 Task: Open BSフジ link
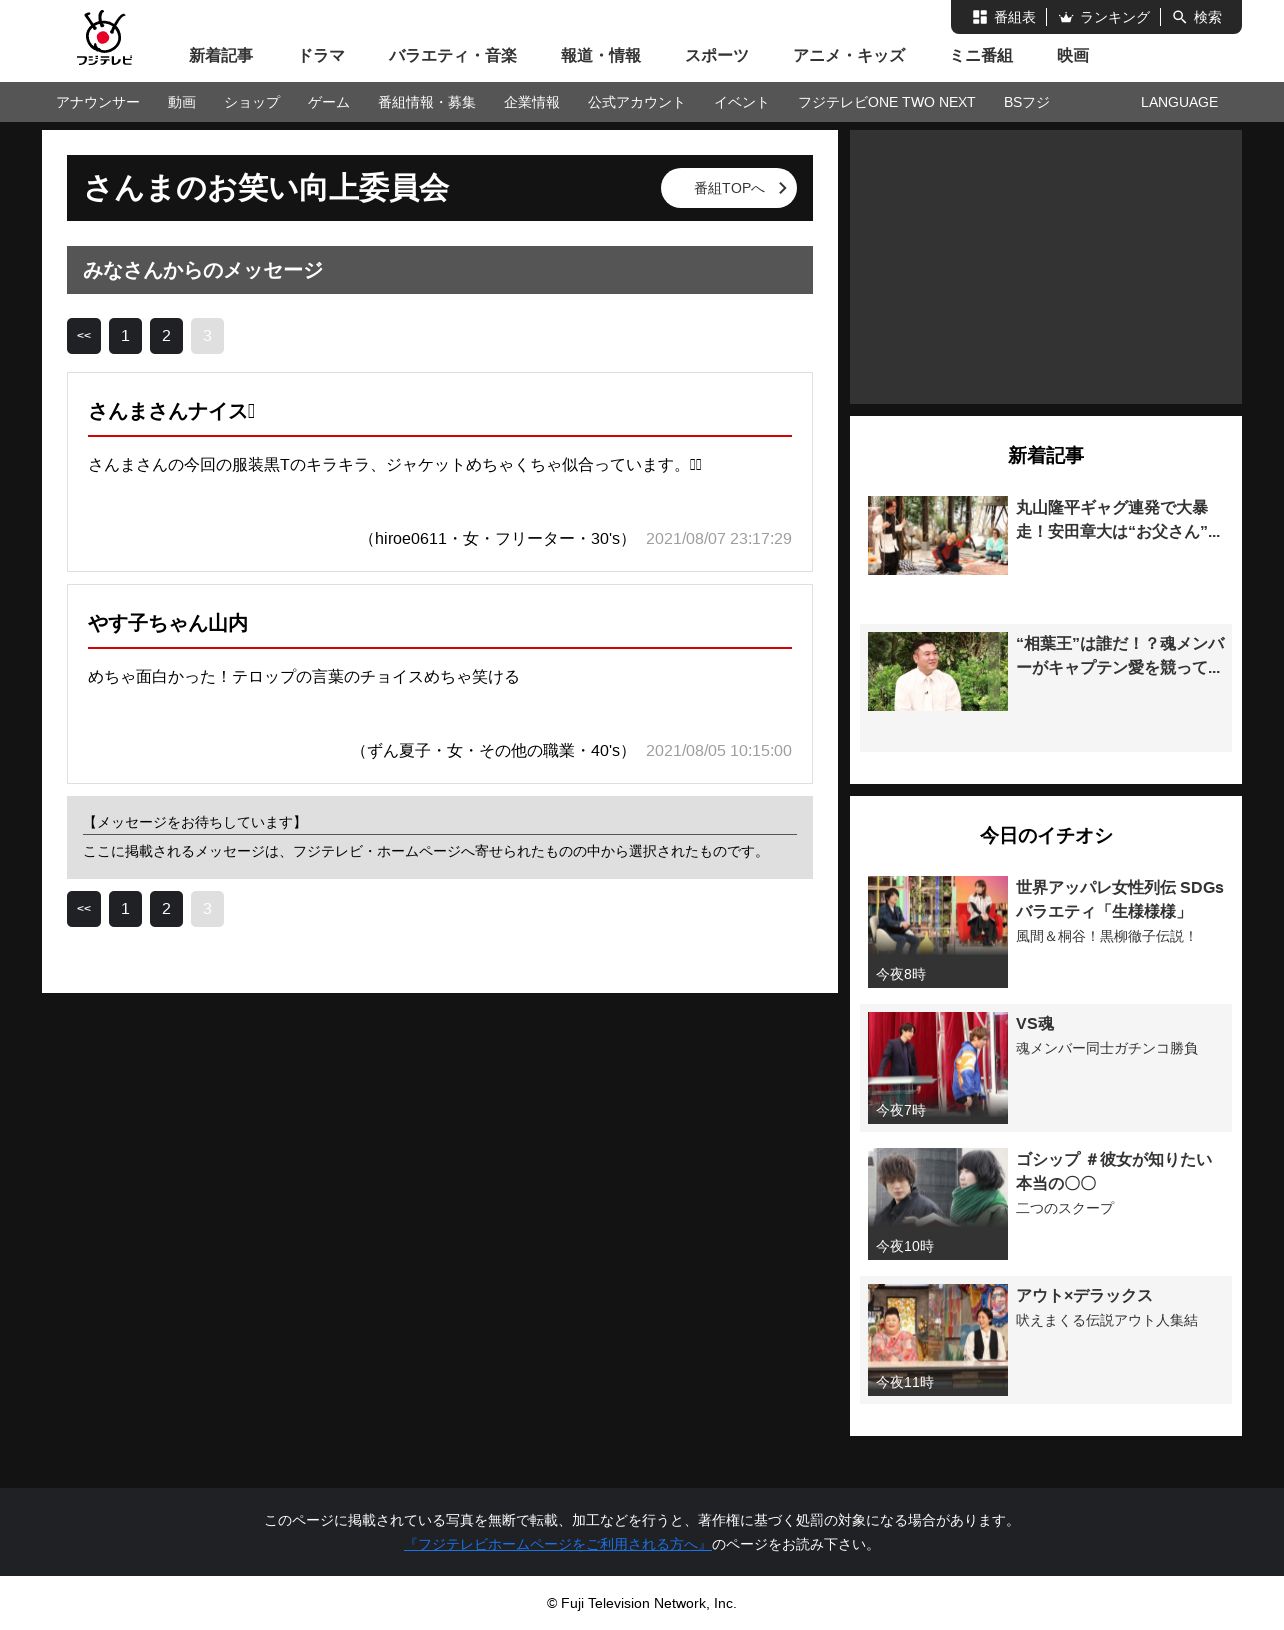click(1027, 102)
